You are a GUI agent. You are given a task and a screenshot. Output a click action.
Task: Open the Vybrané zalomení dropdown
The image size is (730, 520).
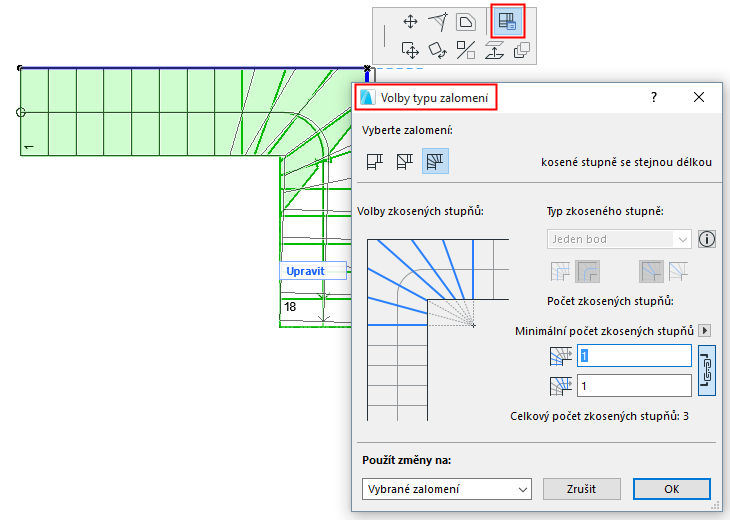point(446,489)
